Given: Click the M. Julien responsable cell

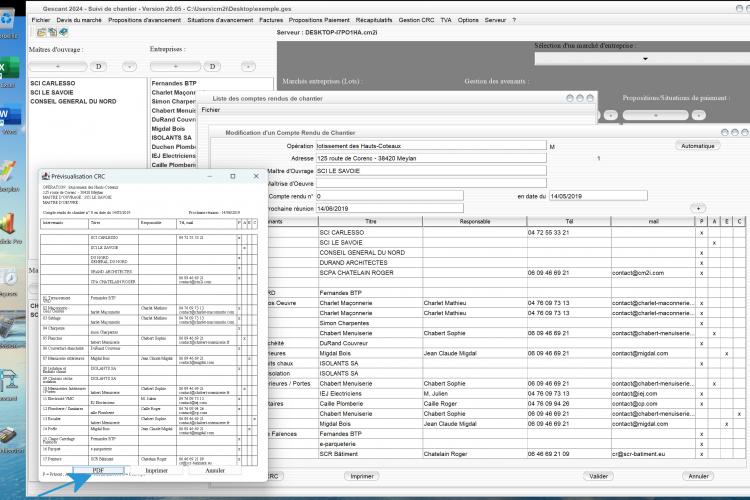Looking at the screenshot, I should pyautogui.click(x=474, y=394).
